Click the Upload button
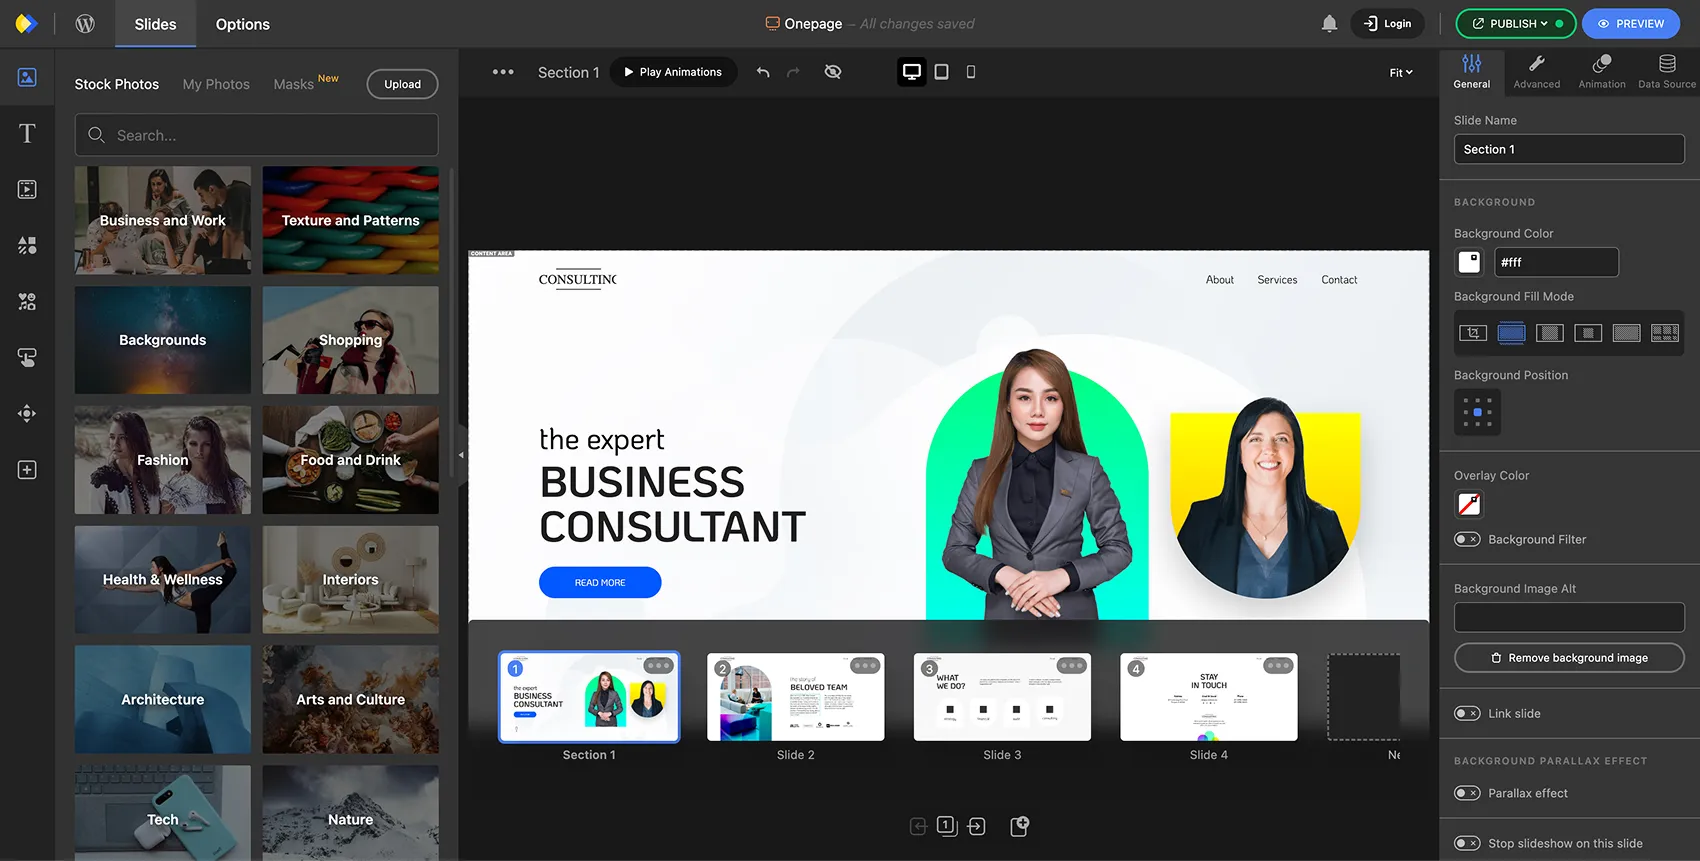 (x=402, y=84)
